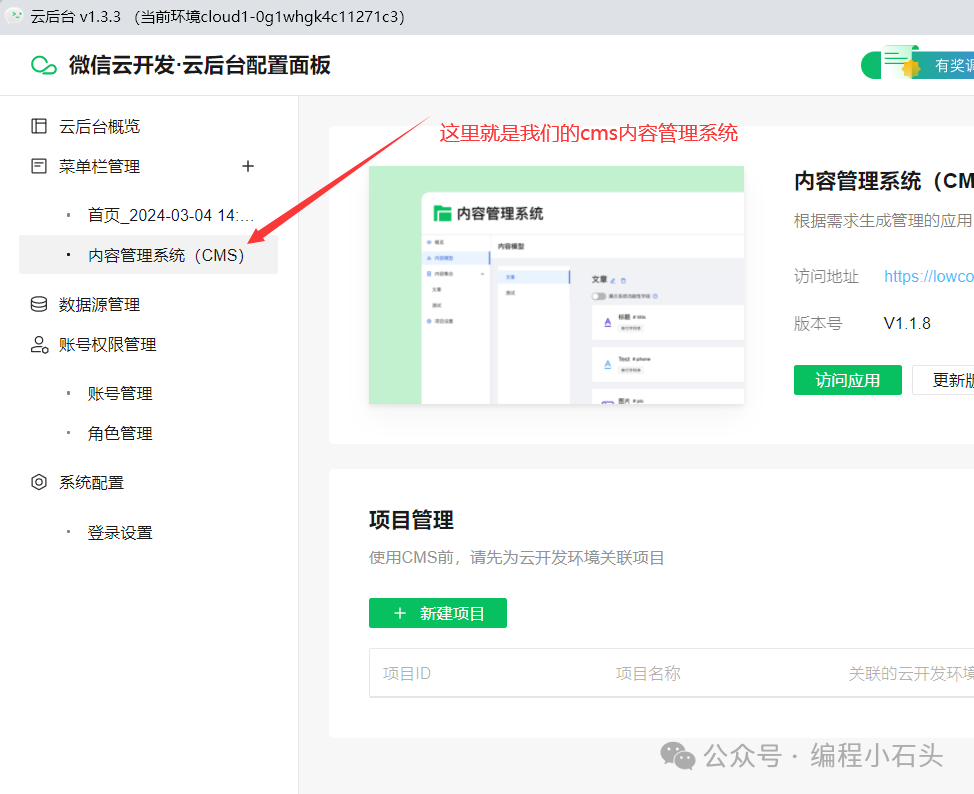The width and height of the screenshot is (974, 794).
Task: Select 首页_2024-03-04 menu entry
Action: click(171, 216)
